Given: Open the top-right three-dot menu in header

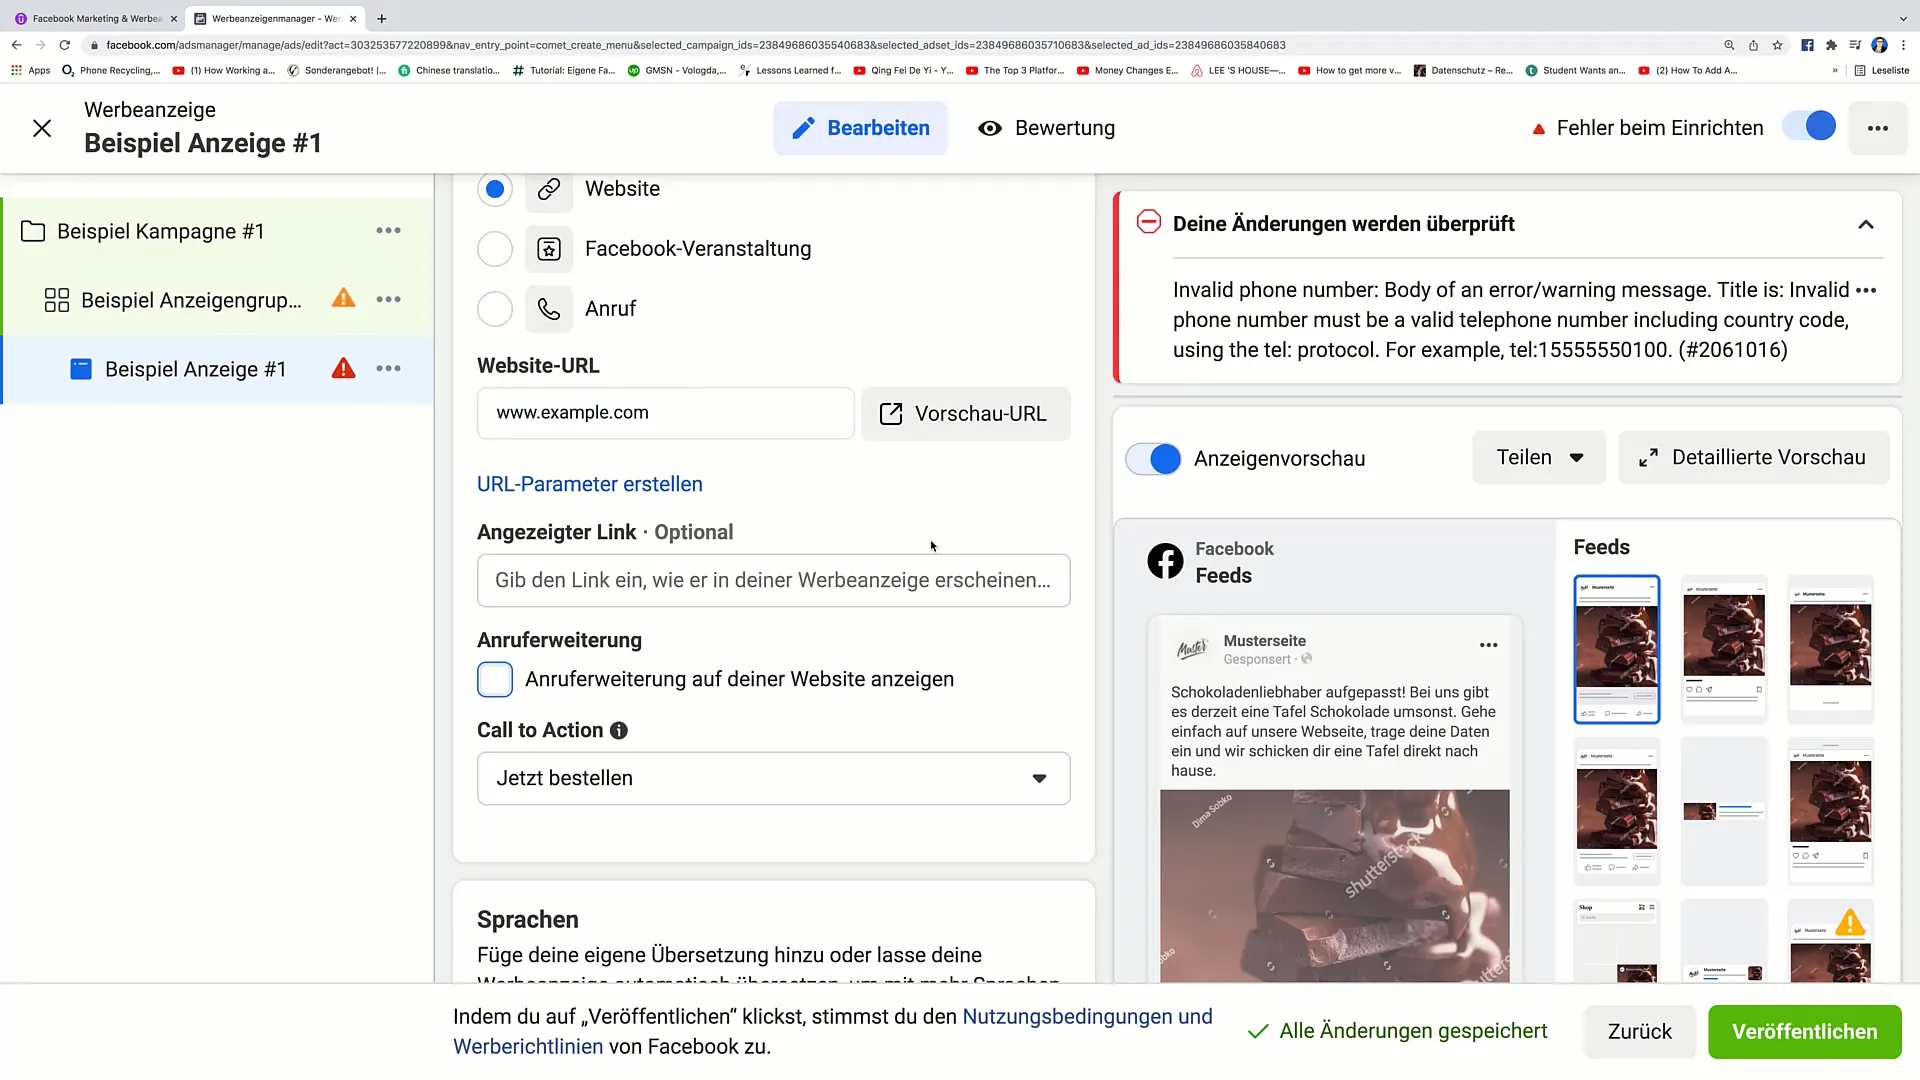Looking at the screenshot, I should pyautogui.click(x=1878, y=128).
